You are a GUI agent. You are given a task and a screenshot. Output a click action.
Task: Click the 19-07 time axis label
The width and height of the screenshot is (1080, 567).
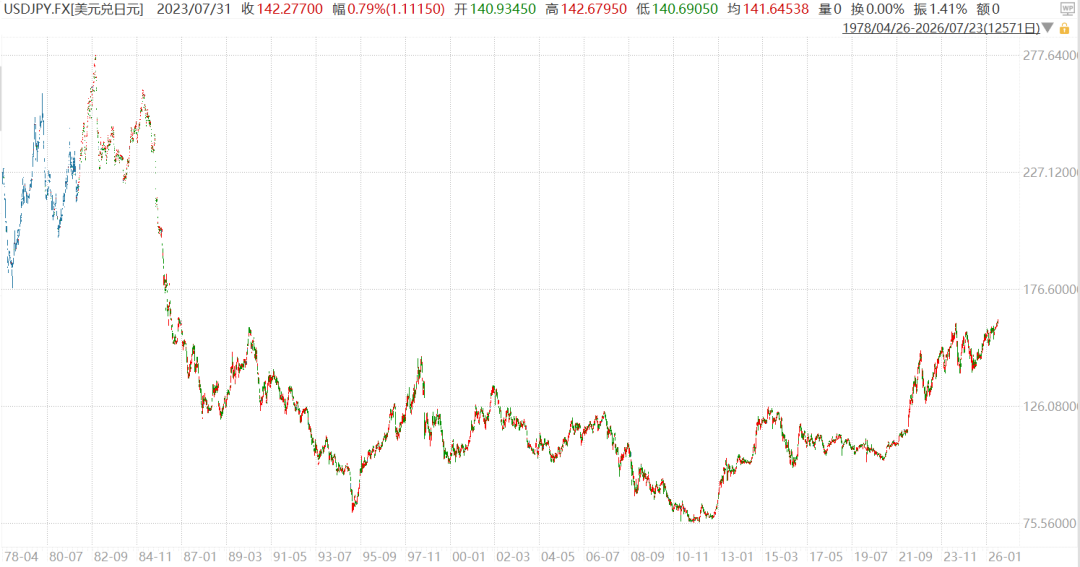(871, 557)
